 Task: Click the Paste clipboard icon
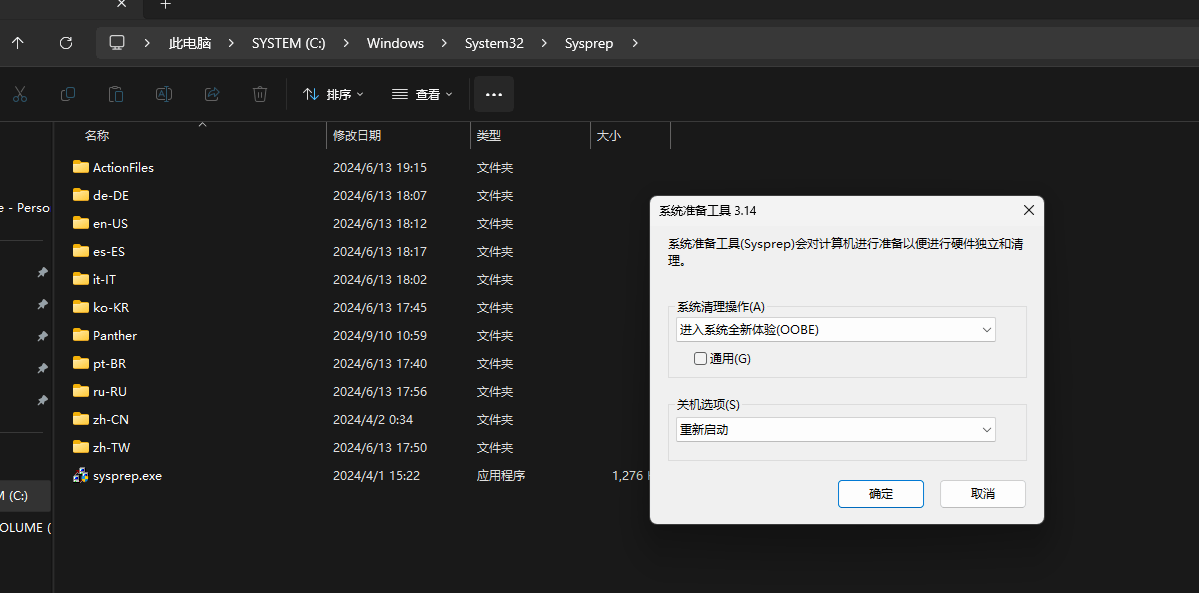(x=116, y=94)
